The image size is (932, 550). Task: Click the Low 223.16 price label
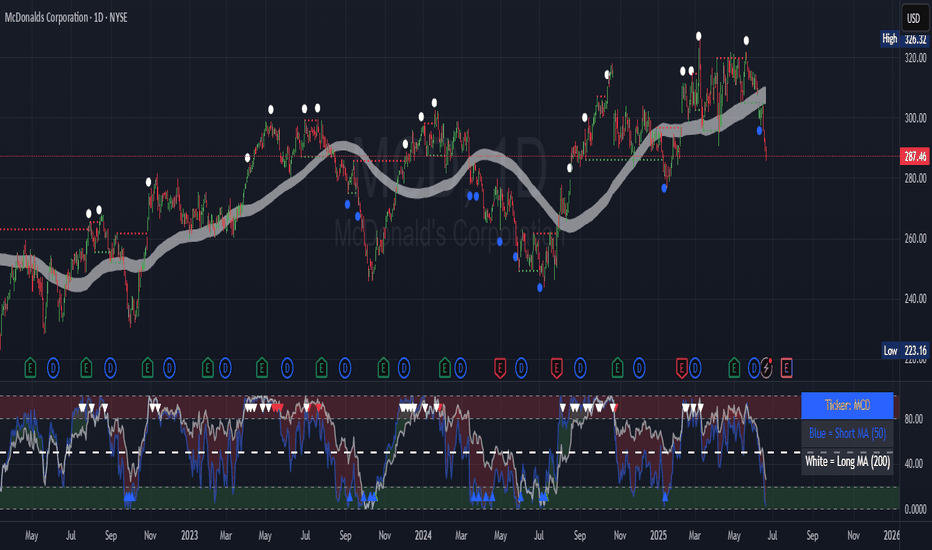click(x=904, y=350)
